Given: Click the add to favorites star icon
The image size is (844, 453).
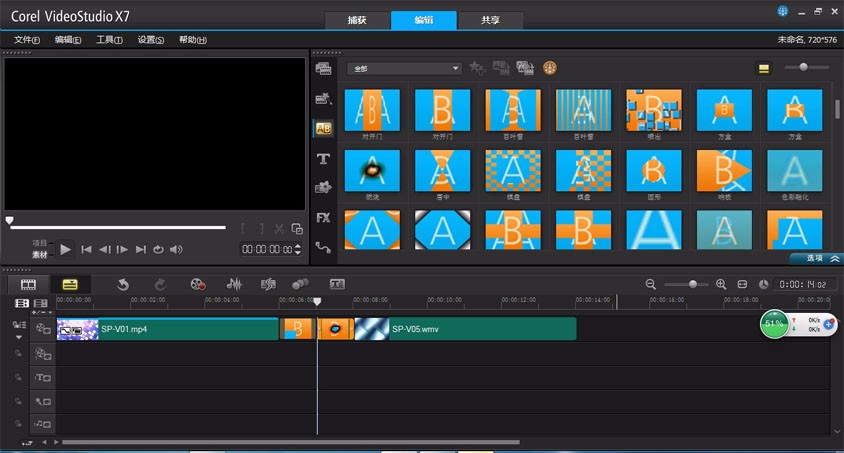Looking at the screenshot, I should pyautogui.click(x=477, y=68).
